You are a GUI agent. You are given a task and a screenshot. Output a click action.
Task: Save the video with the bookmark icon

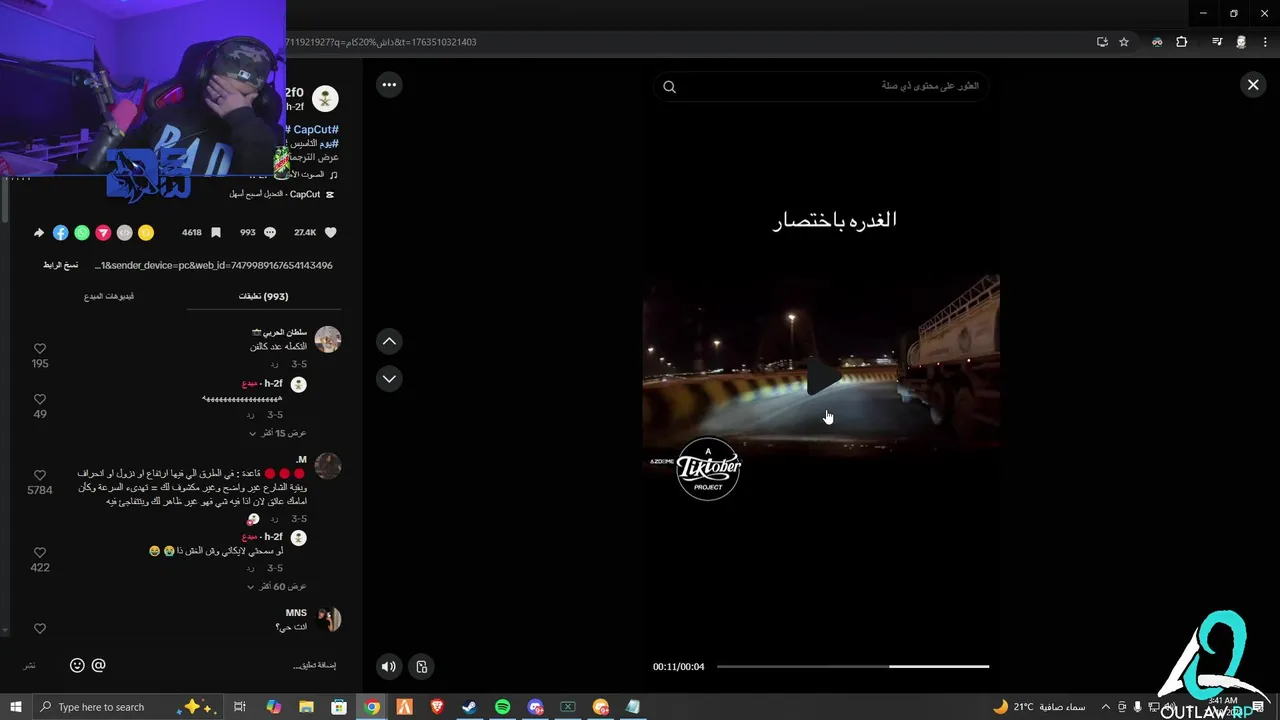(x=215, y=232)
